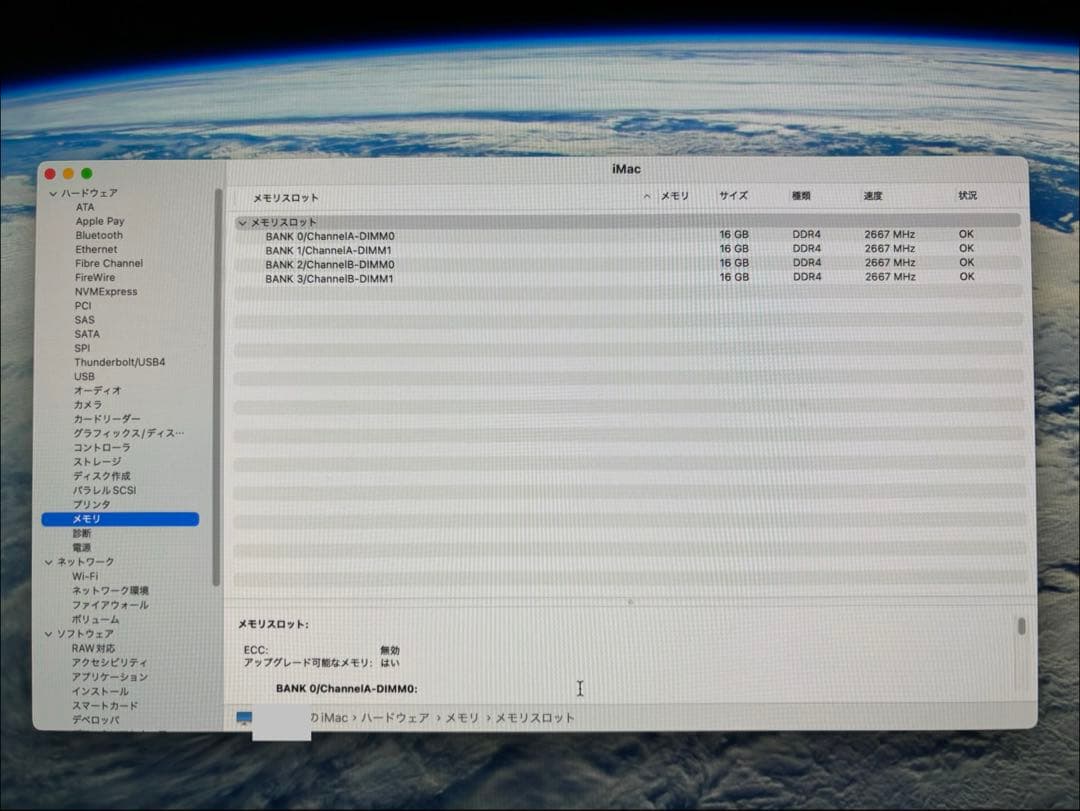Collapse the ネットワーク sidebar section

click(x=48, y=562)
